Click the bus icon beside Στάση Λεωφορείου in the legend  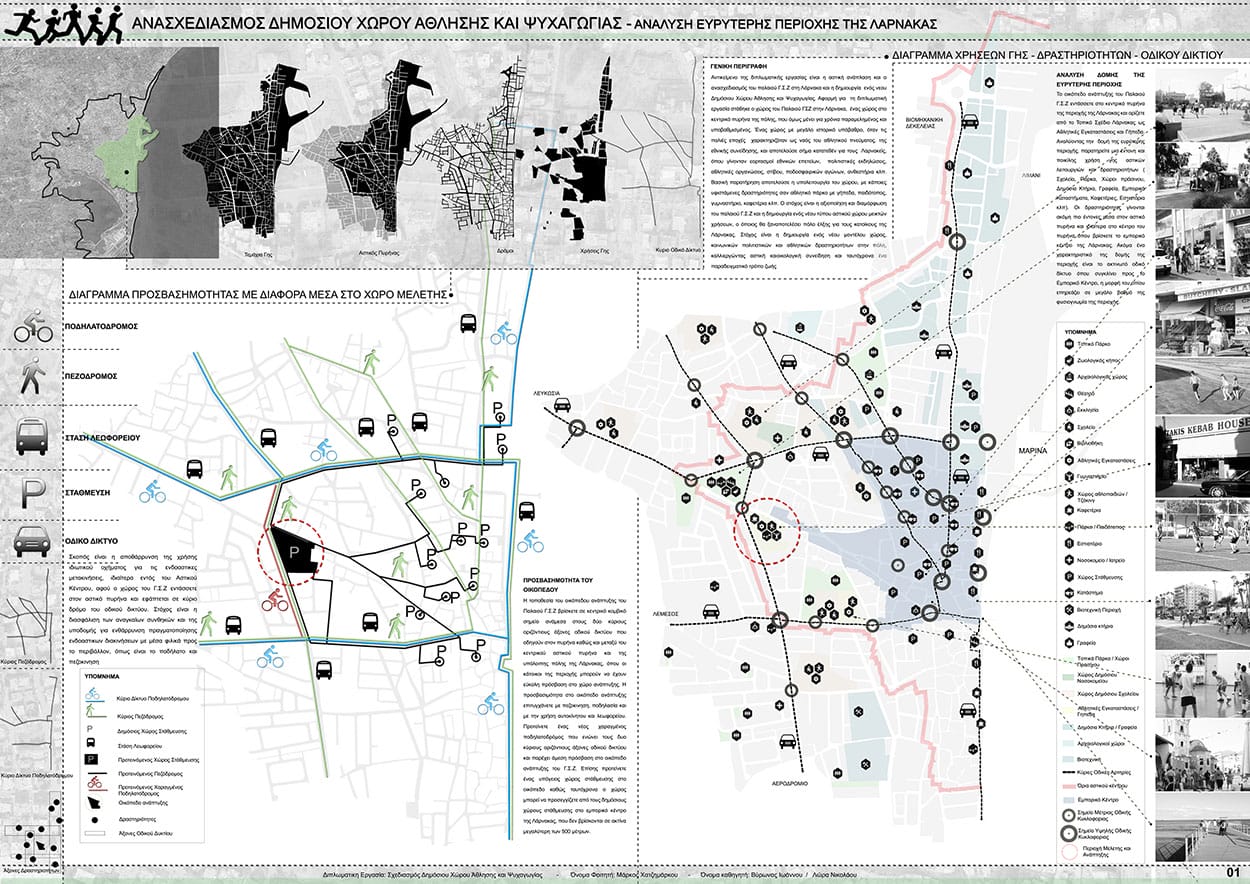[91, 743]
